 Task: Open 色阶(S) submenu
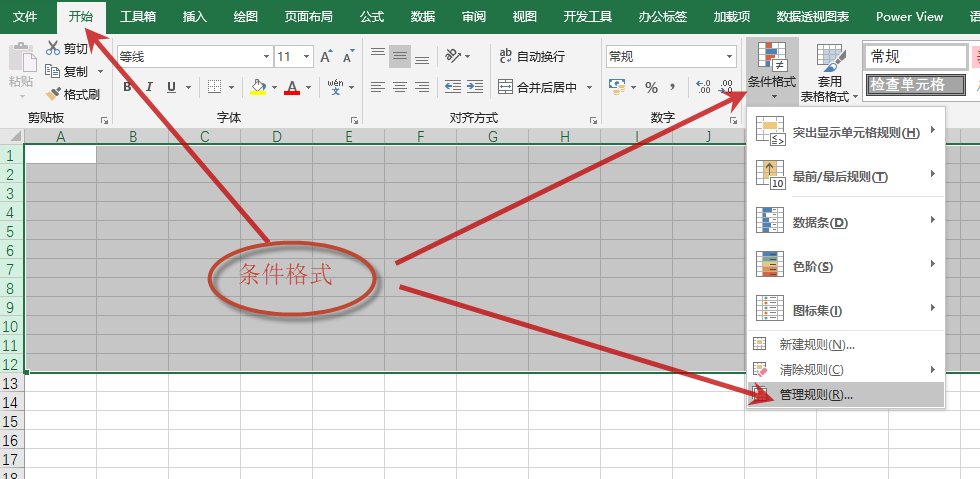coord(846,265)
